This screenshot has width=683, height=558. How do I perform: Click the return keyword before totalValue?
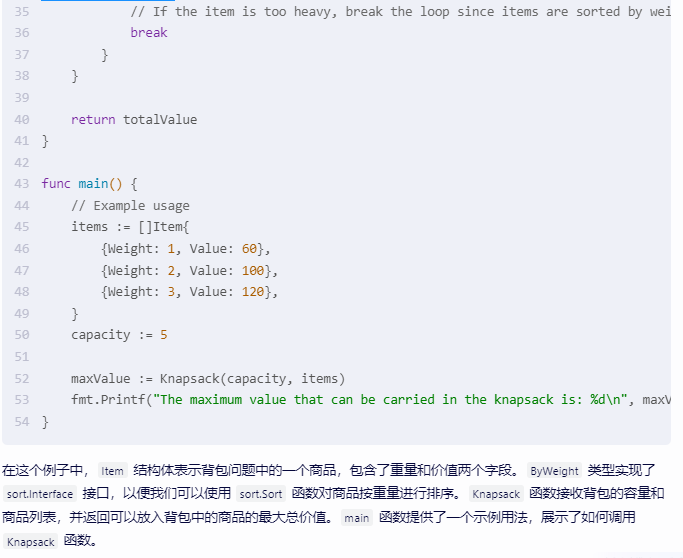tap(93, 119)
